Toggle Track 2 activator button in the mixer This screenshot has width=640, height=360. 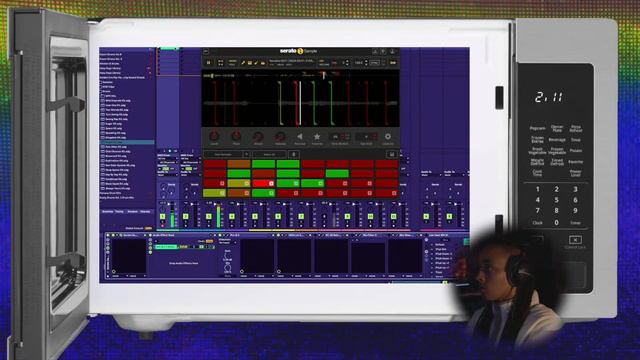(x=186, y=216)
